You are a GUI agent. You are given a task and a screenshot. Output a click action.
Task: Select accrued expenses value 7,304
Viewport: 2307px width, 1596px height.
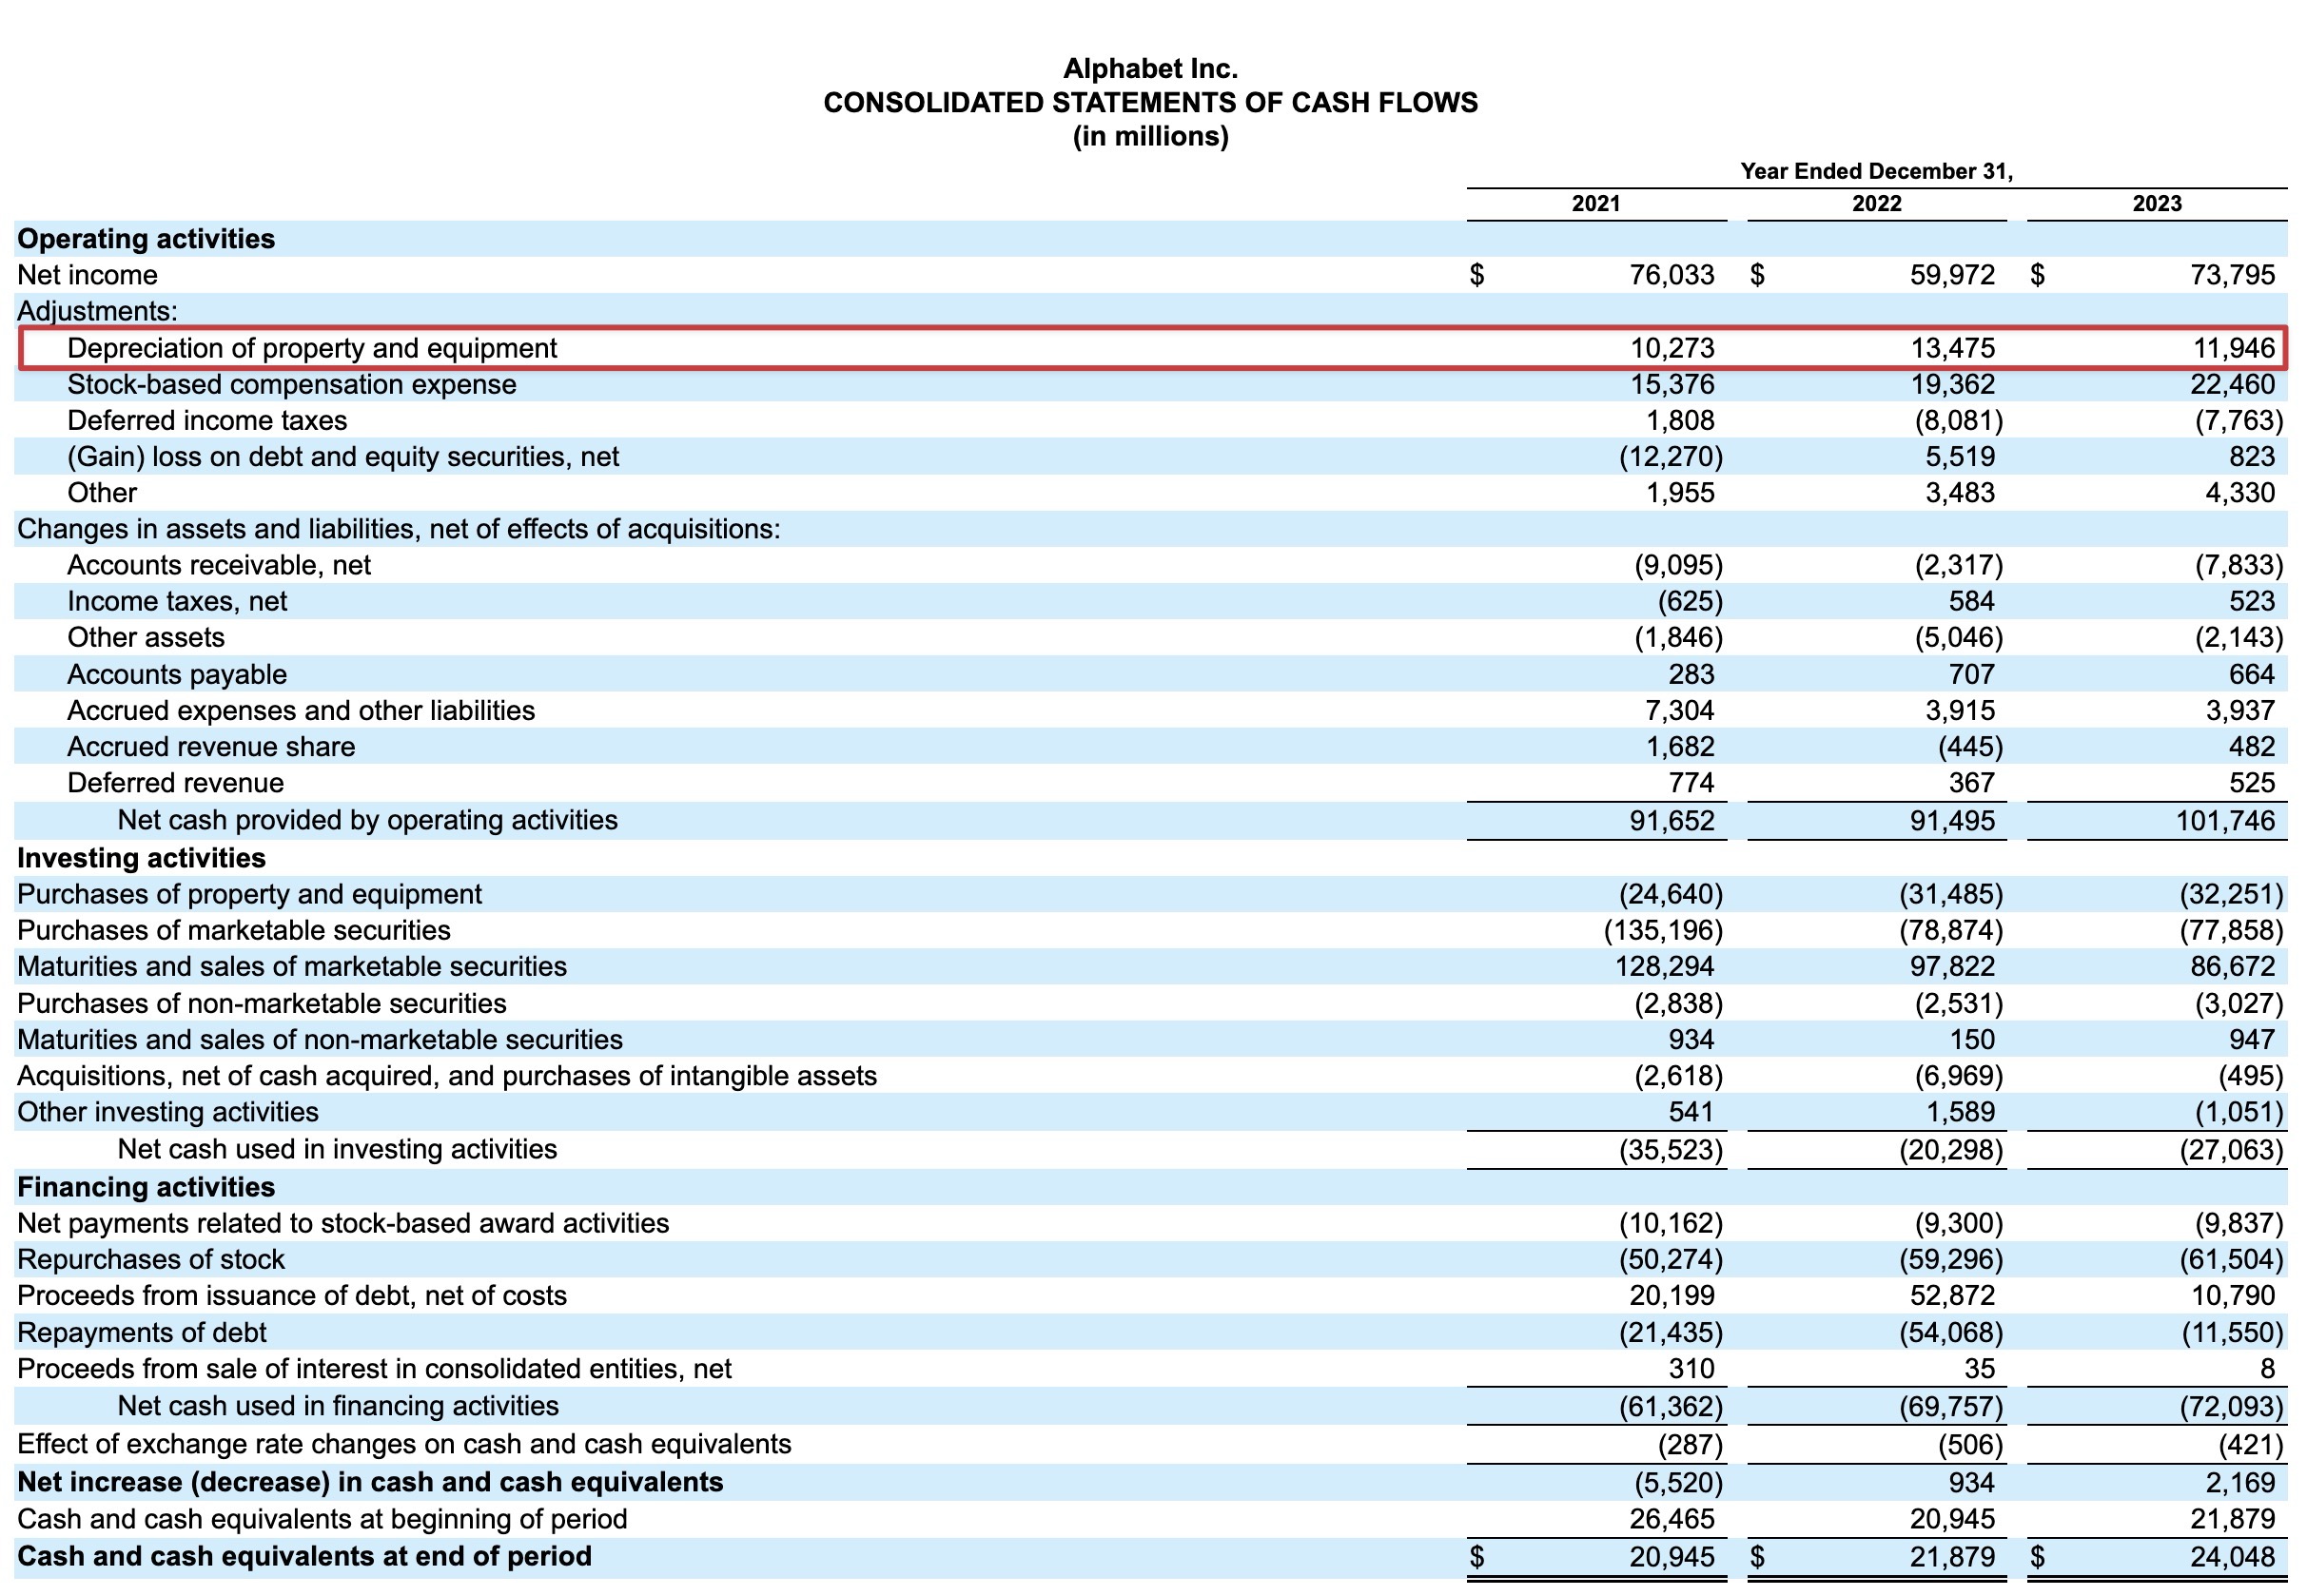1679,711
